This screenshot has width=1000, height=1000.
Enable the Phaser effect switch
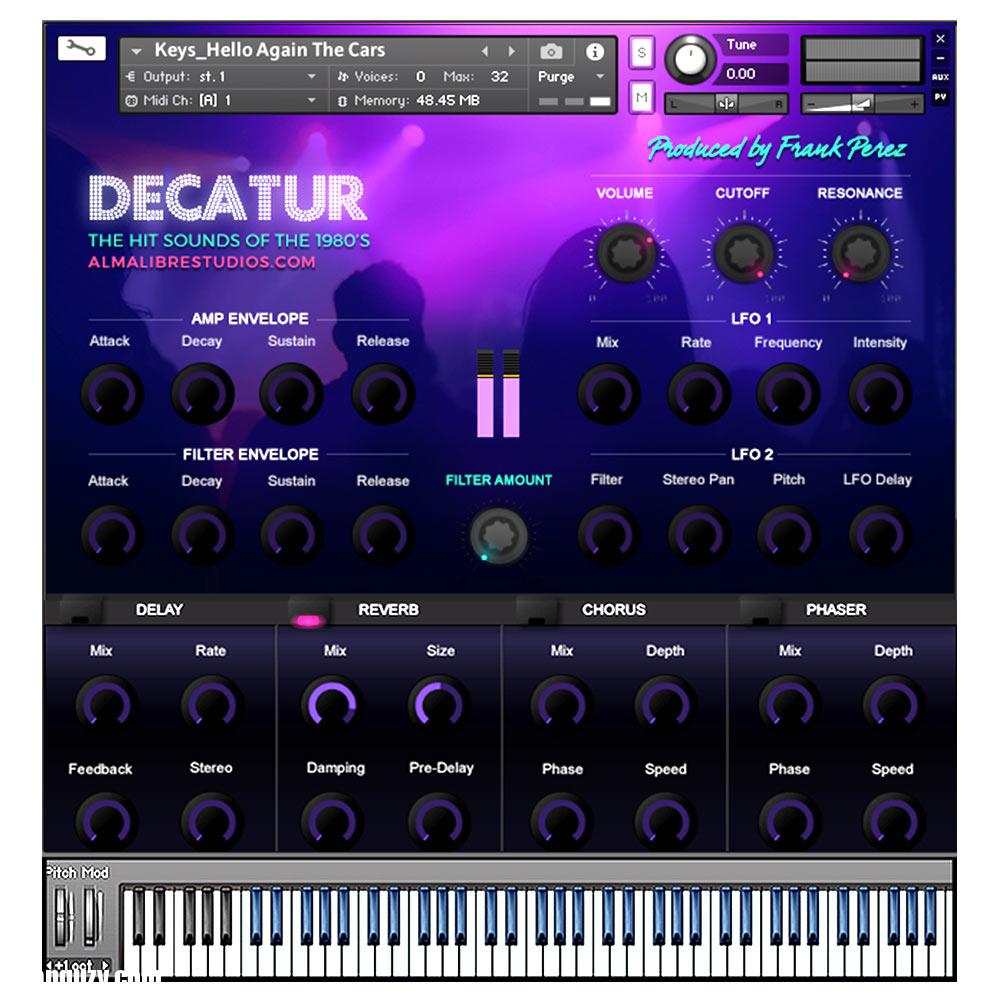click(x=760, y=611)
